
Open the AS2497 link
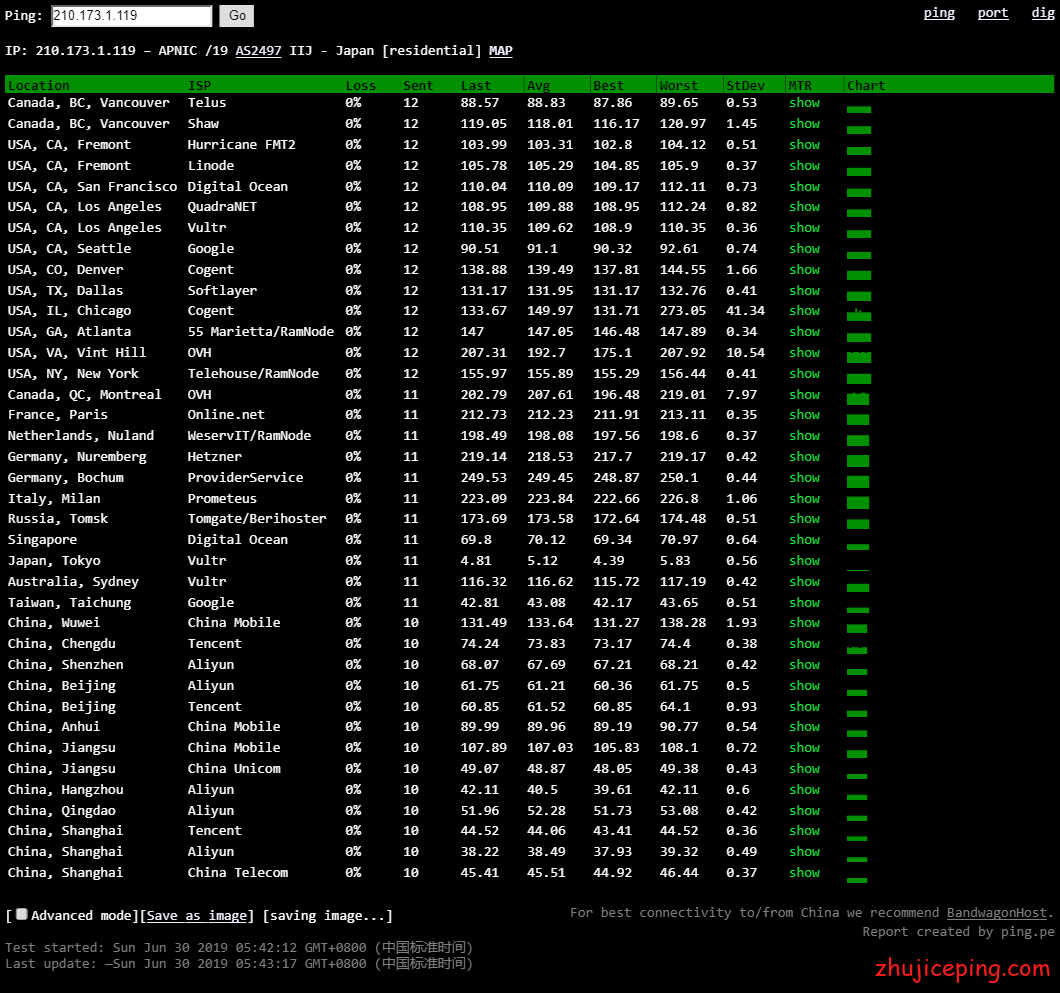point(258,51)
